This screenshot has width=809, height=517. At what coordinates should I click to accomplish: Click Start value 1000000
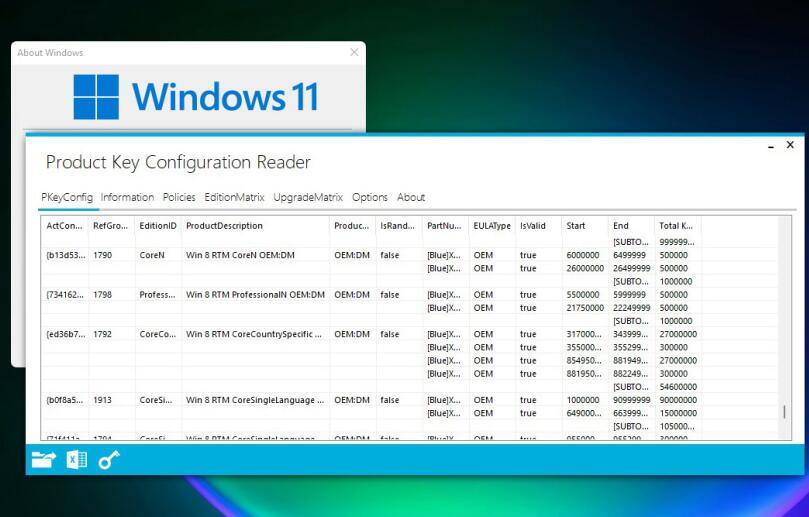tap(583, 400)
